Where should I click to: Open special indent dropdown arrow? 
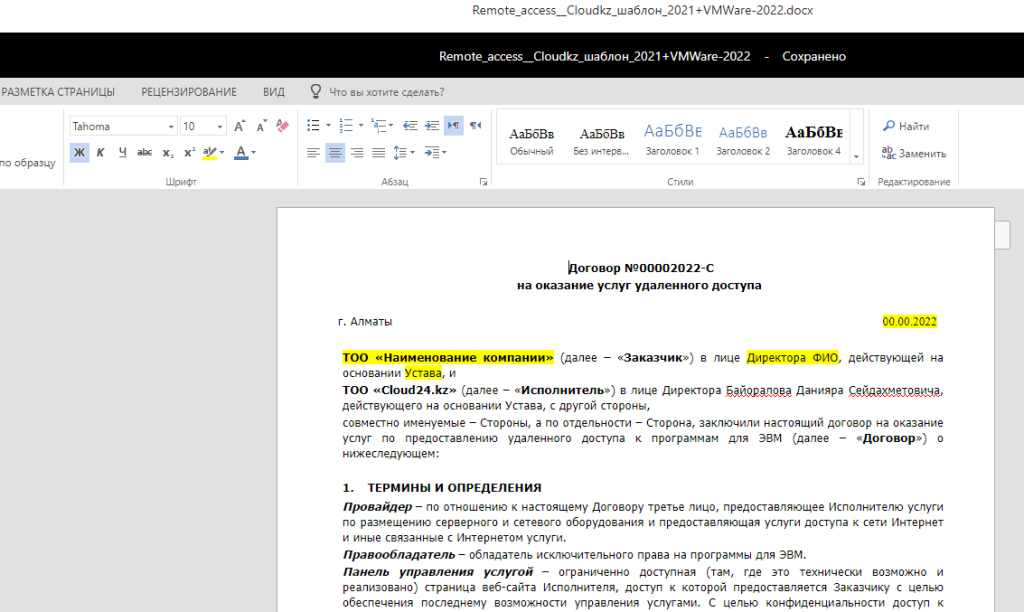coord(444,153)
